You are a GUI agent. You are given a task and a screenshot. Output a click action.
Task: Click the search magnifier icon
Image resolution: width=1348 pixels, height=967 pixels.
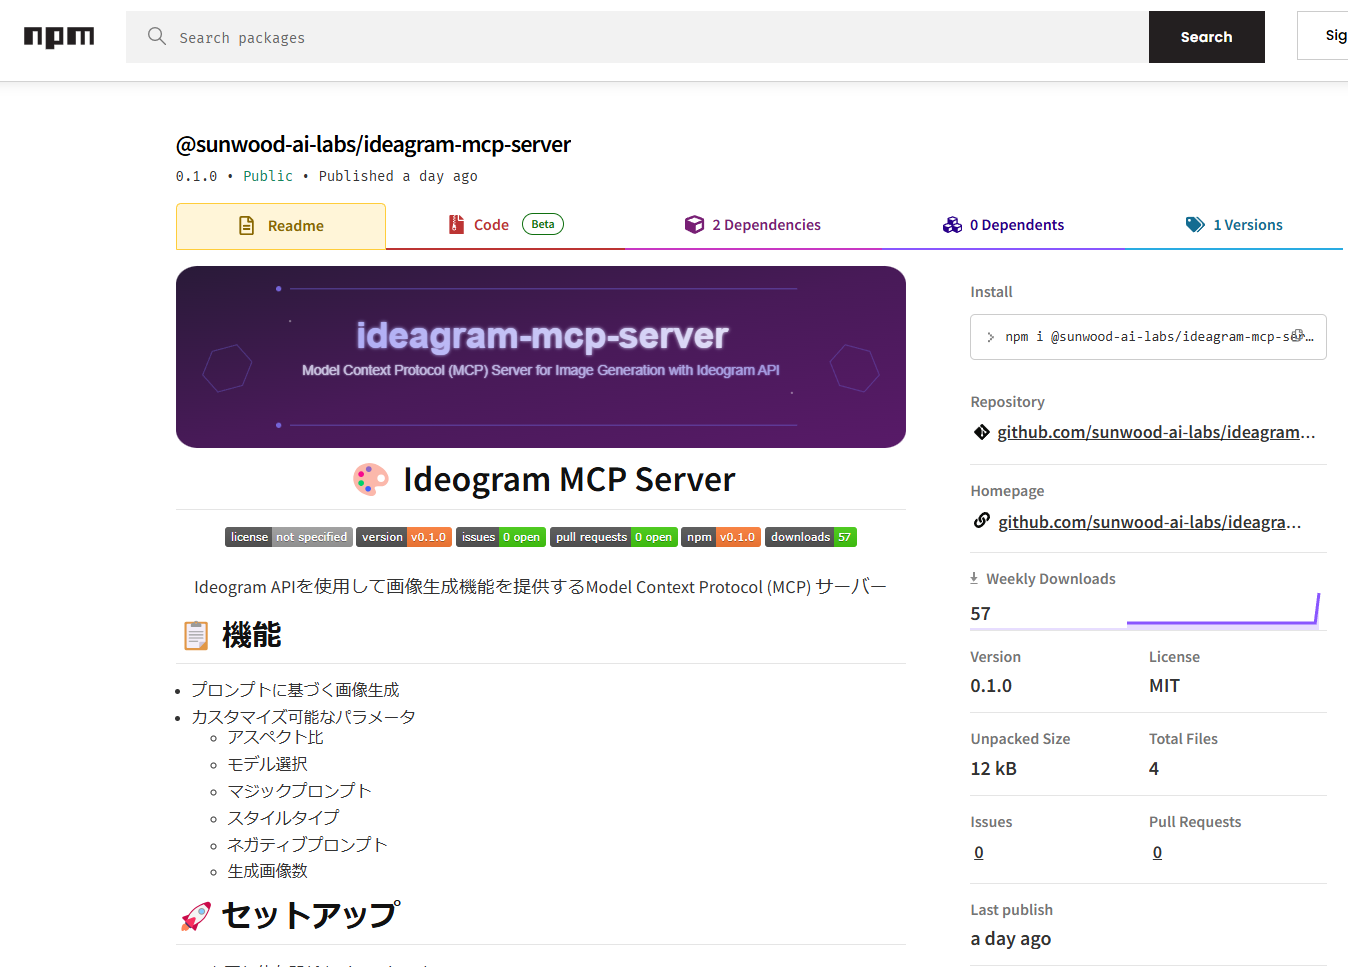pos(156,37)
